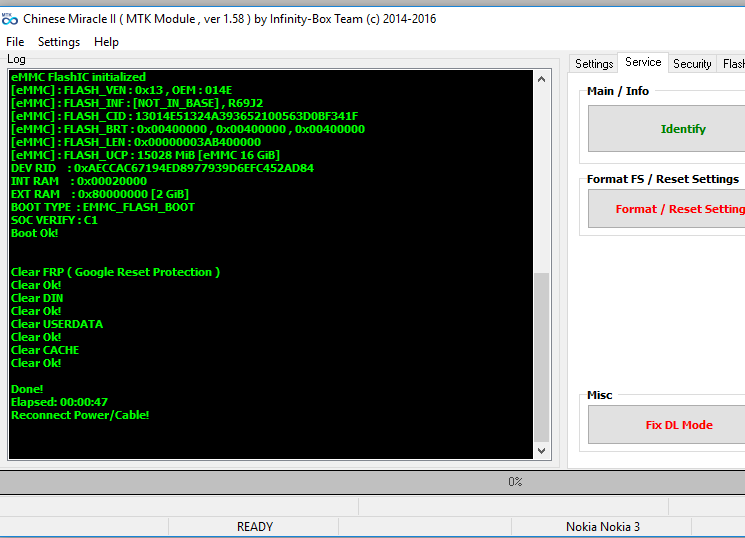Screen dimensions: 745x538
Task: Click the 'Boot Ok!' log line
Action: pos(34,233)
